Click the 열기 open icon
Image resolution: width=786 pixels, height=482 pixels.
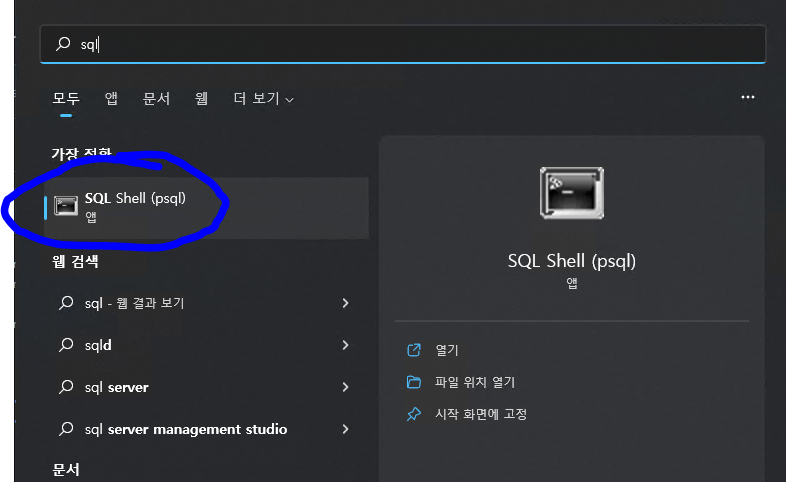414,350
